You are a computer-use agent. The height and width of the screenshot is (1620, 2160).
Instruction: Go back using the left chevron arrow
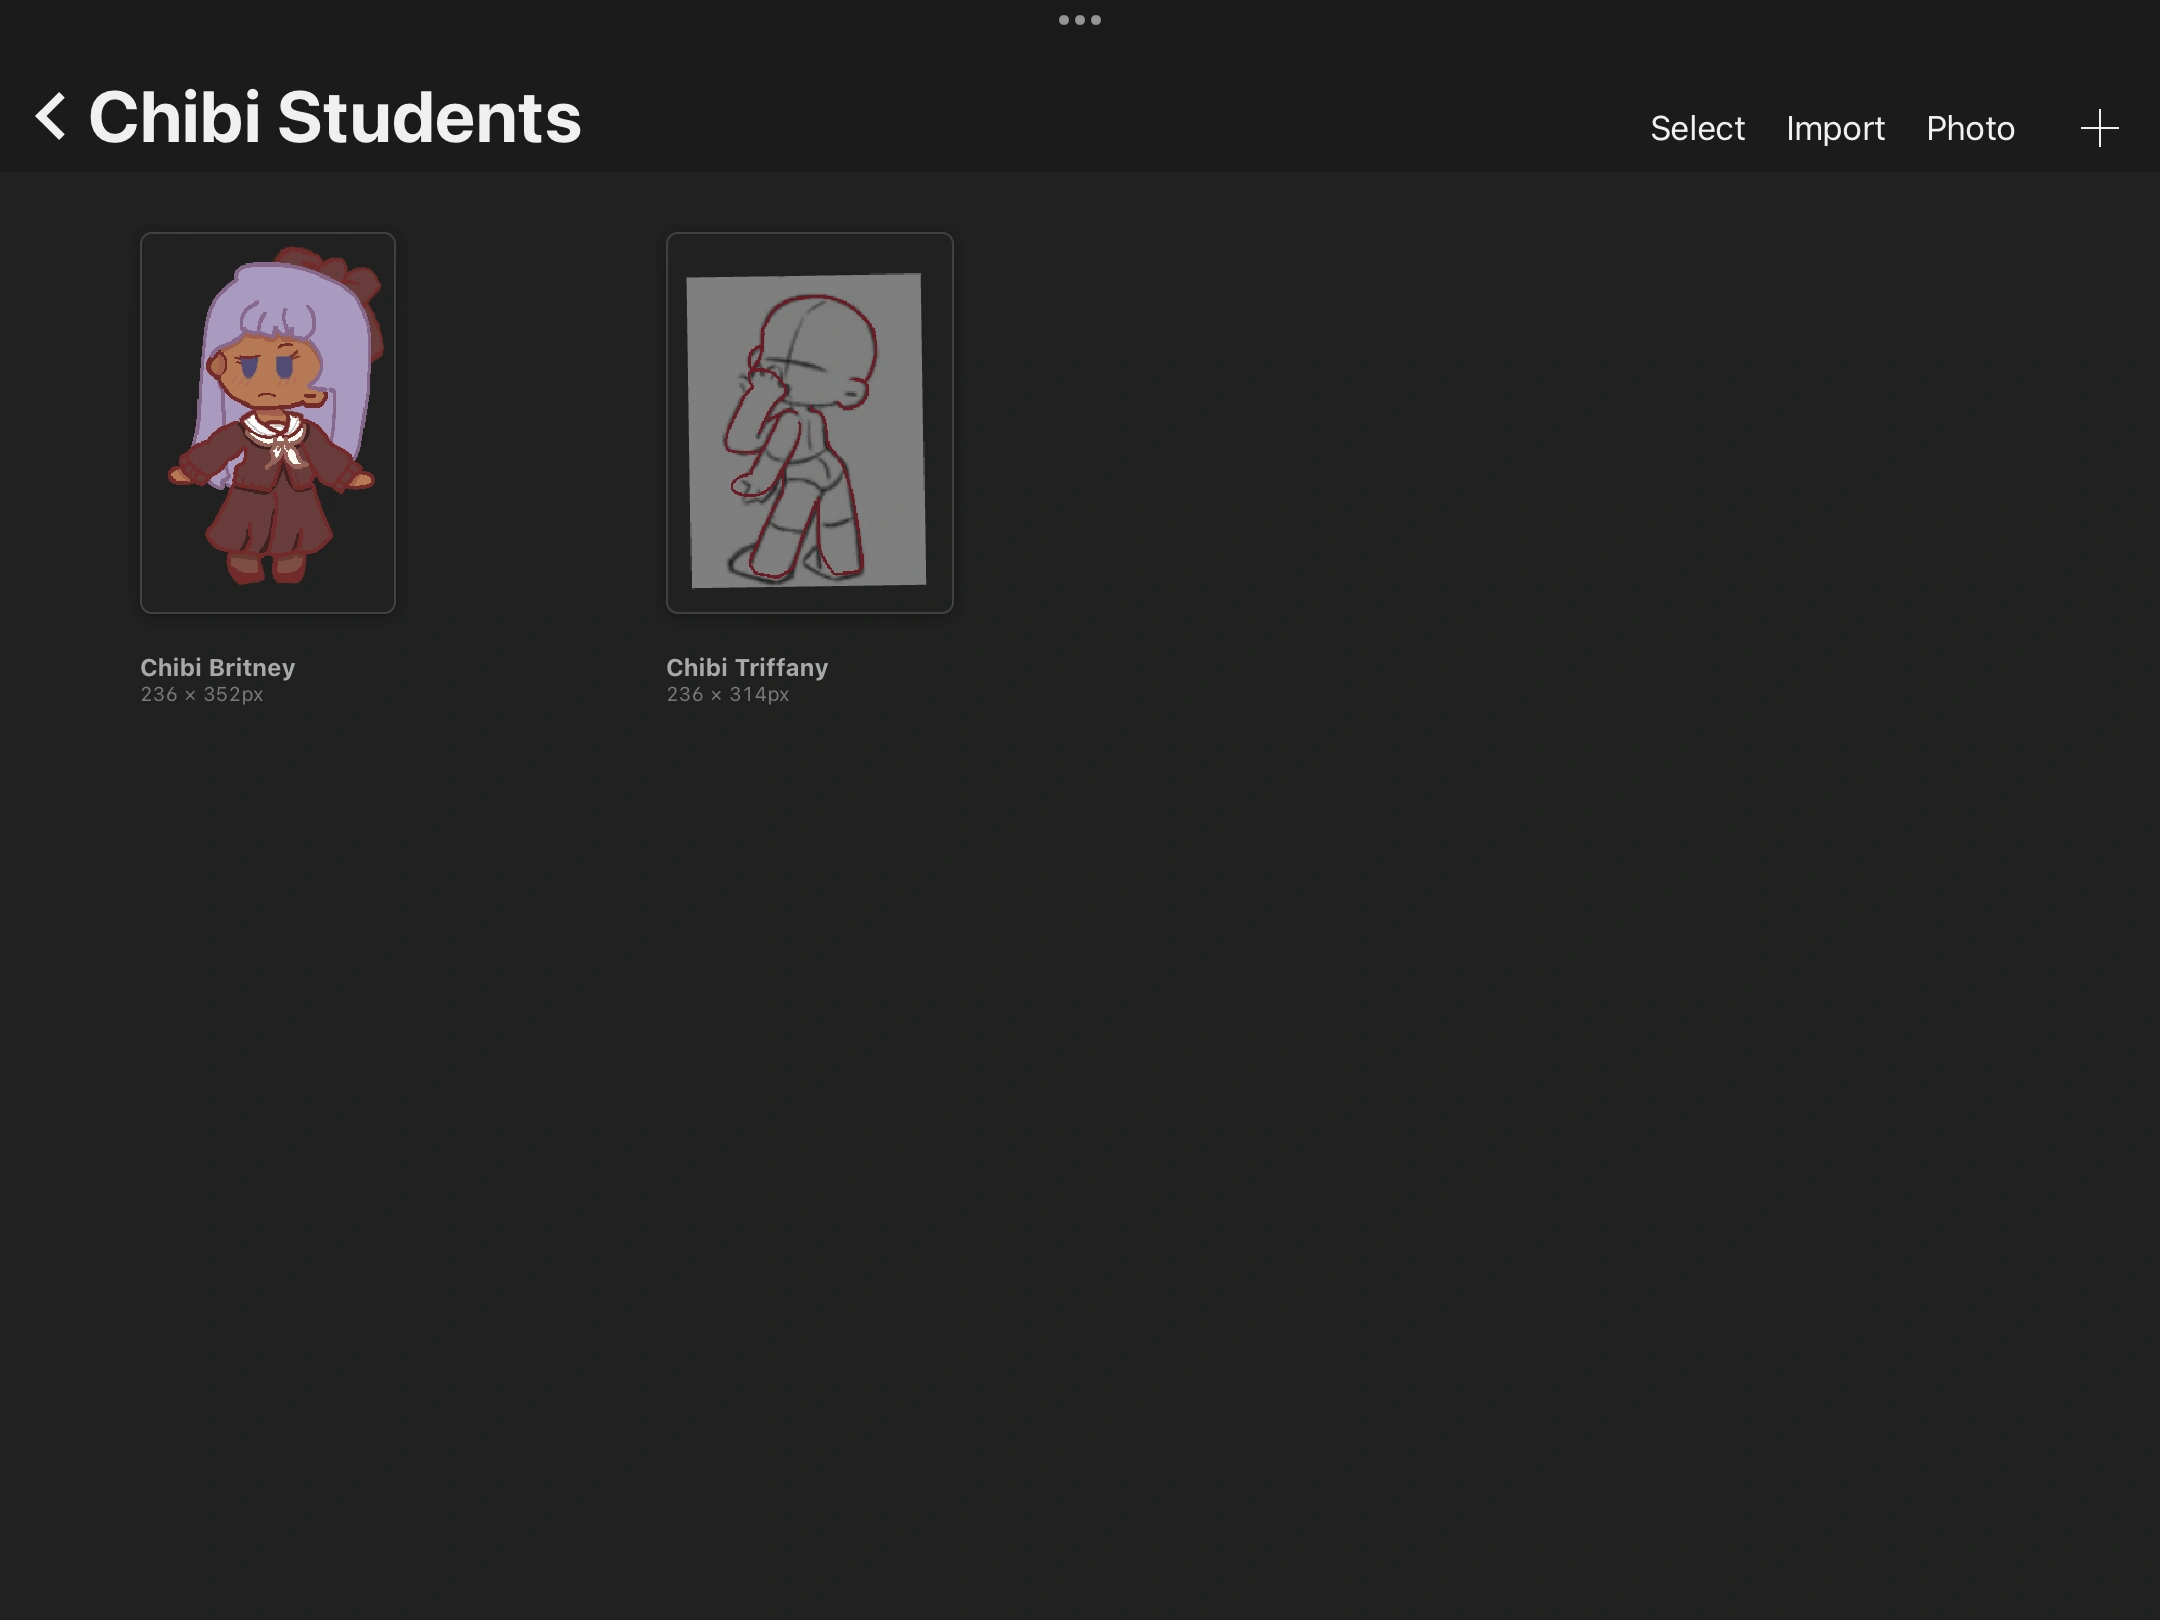(x=50, y=117)
